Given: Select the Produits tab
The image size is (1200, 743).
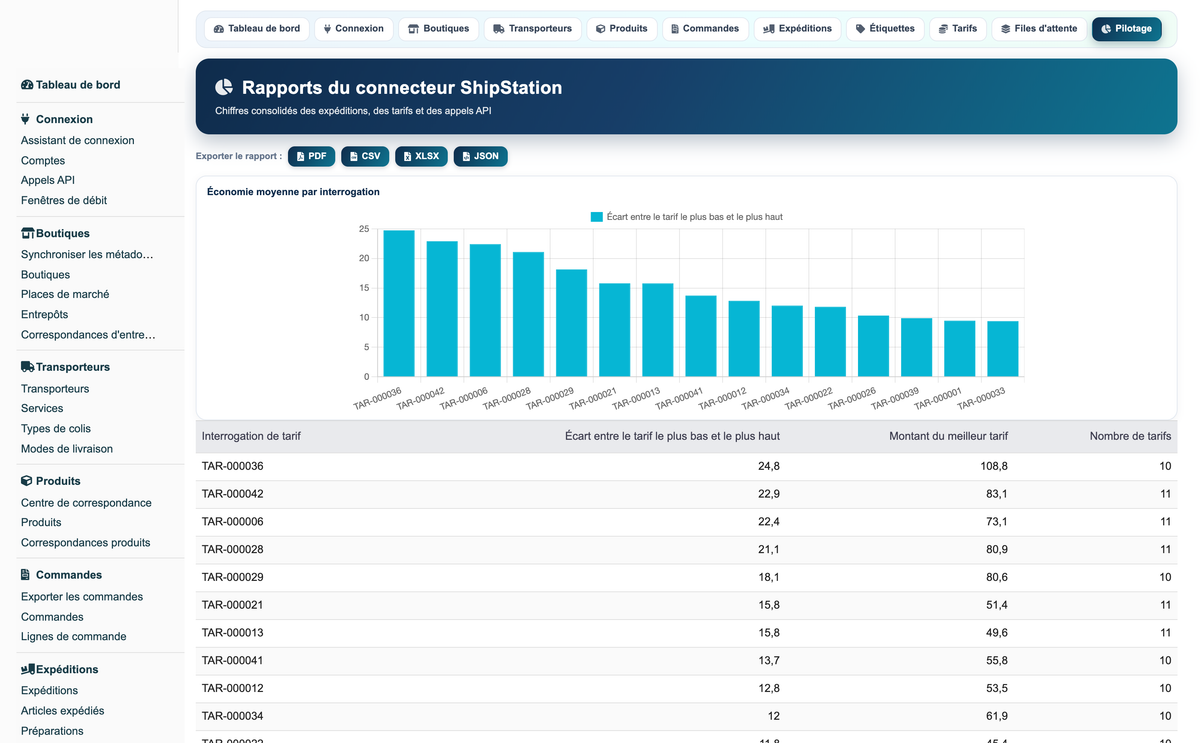Looking at the screenshot, I should 621,29.
